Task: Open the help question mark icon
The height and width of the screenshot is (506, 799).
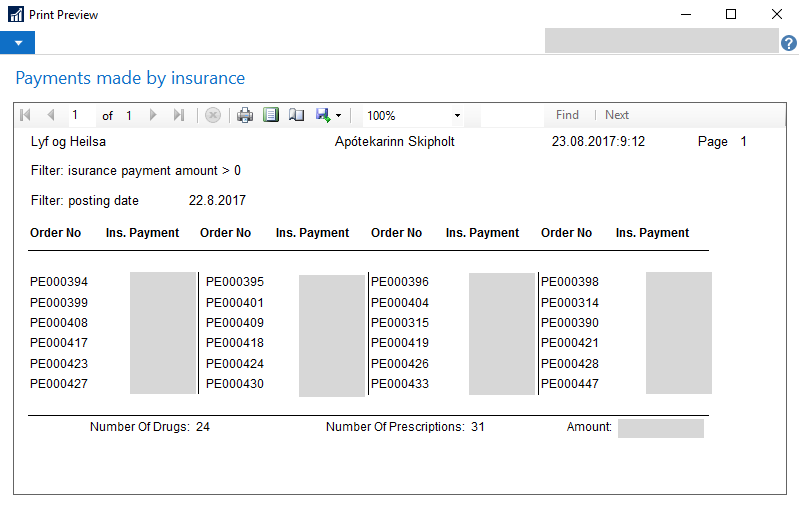Action: [x=789, y=43]
